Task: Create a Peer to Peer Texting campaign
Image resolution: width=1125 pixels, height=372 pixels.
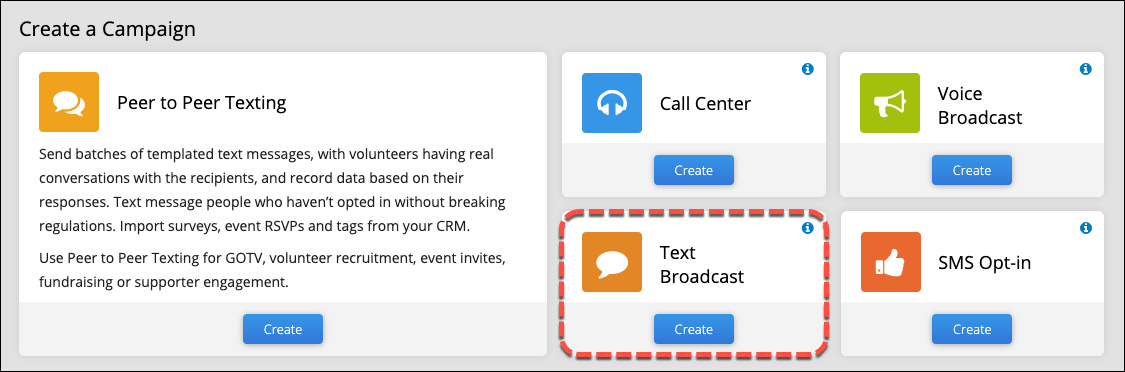Action: pyautogui.click(x=283, y=329)
